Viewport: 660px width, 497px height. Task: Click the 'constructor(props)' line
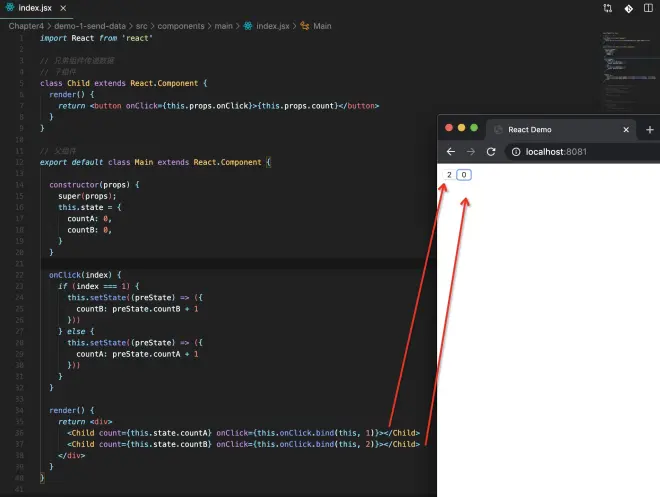point(94,185)
